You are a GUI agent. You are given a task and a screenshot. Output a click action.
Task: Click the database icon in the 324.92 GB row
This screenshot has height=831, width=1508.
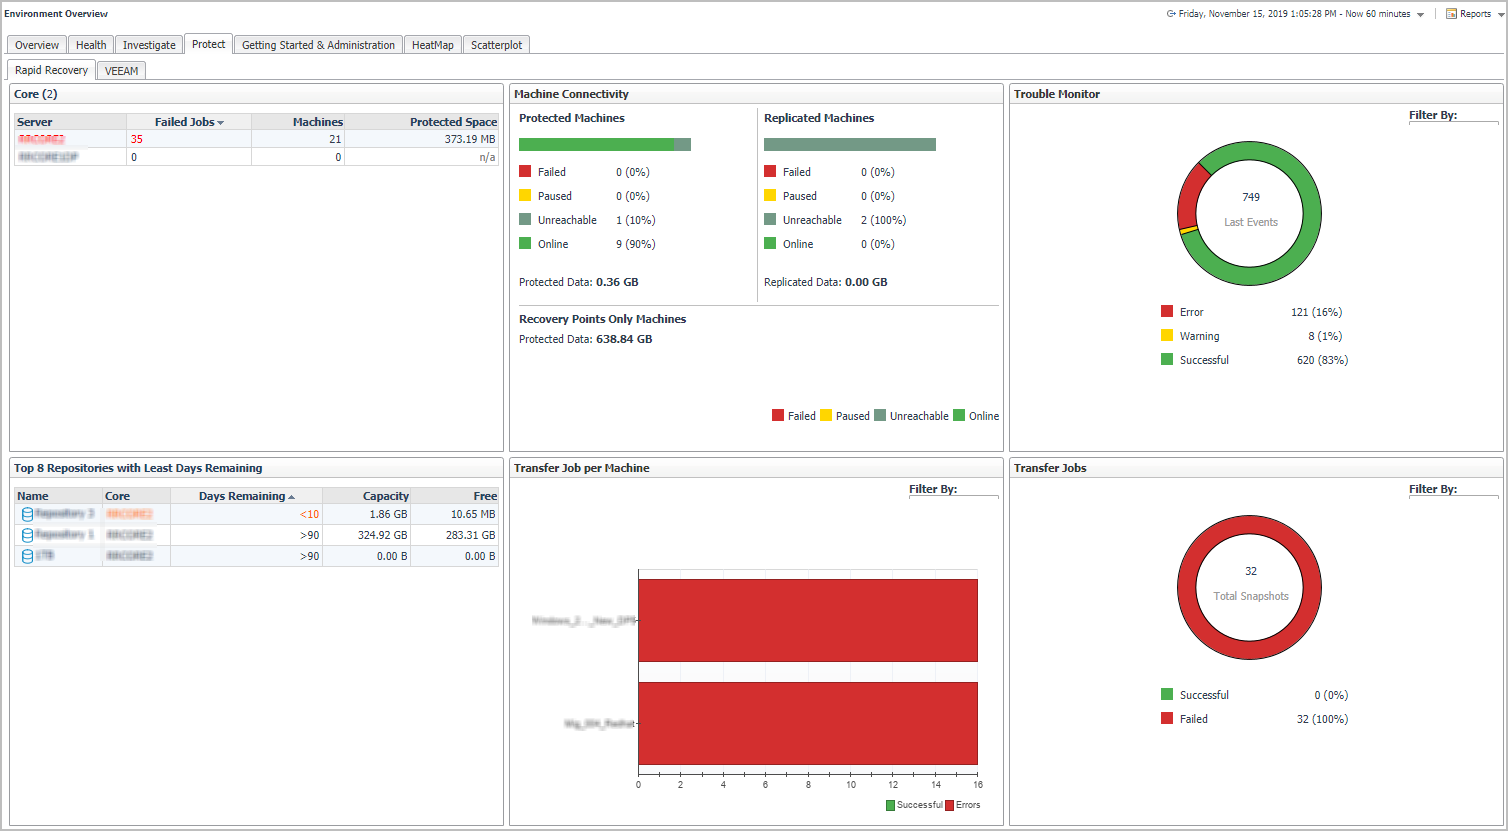coord(27,535)
